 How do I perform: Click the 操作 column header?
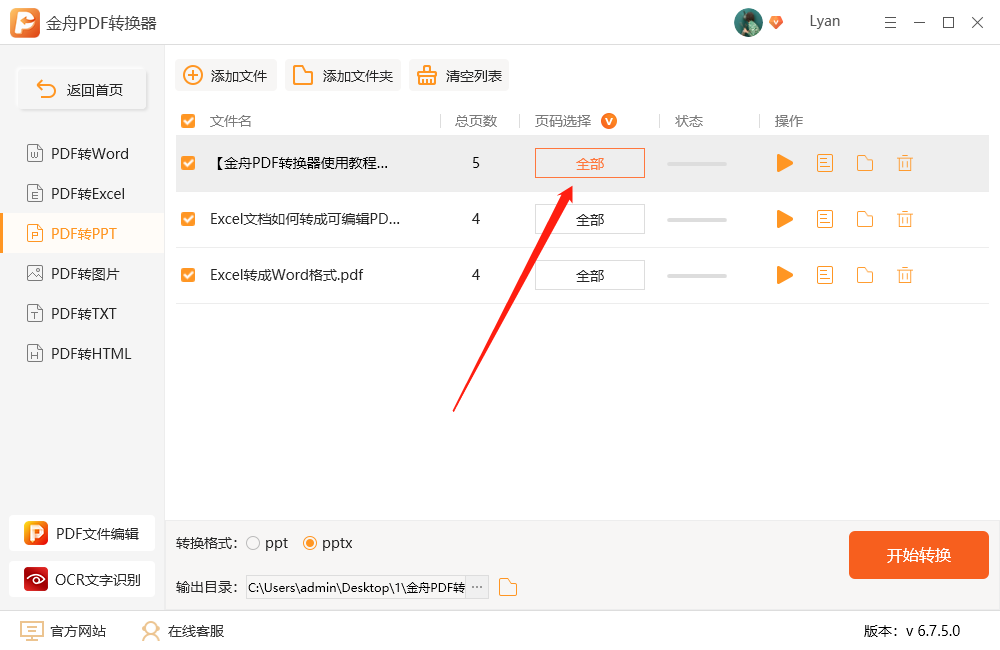click(788, 121)
